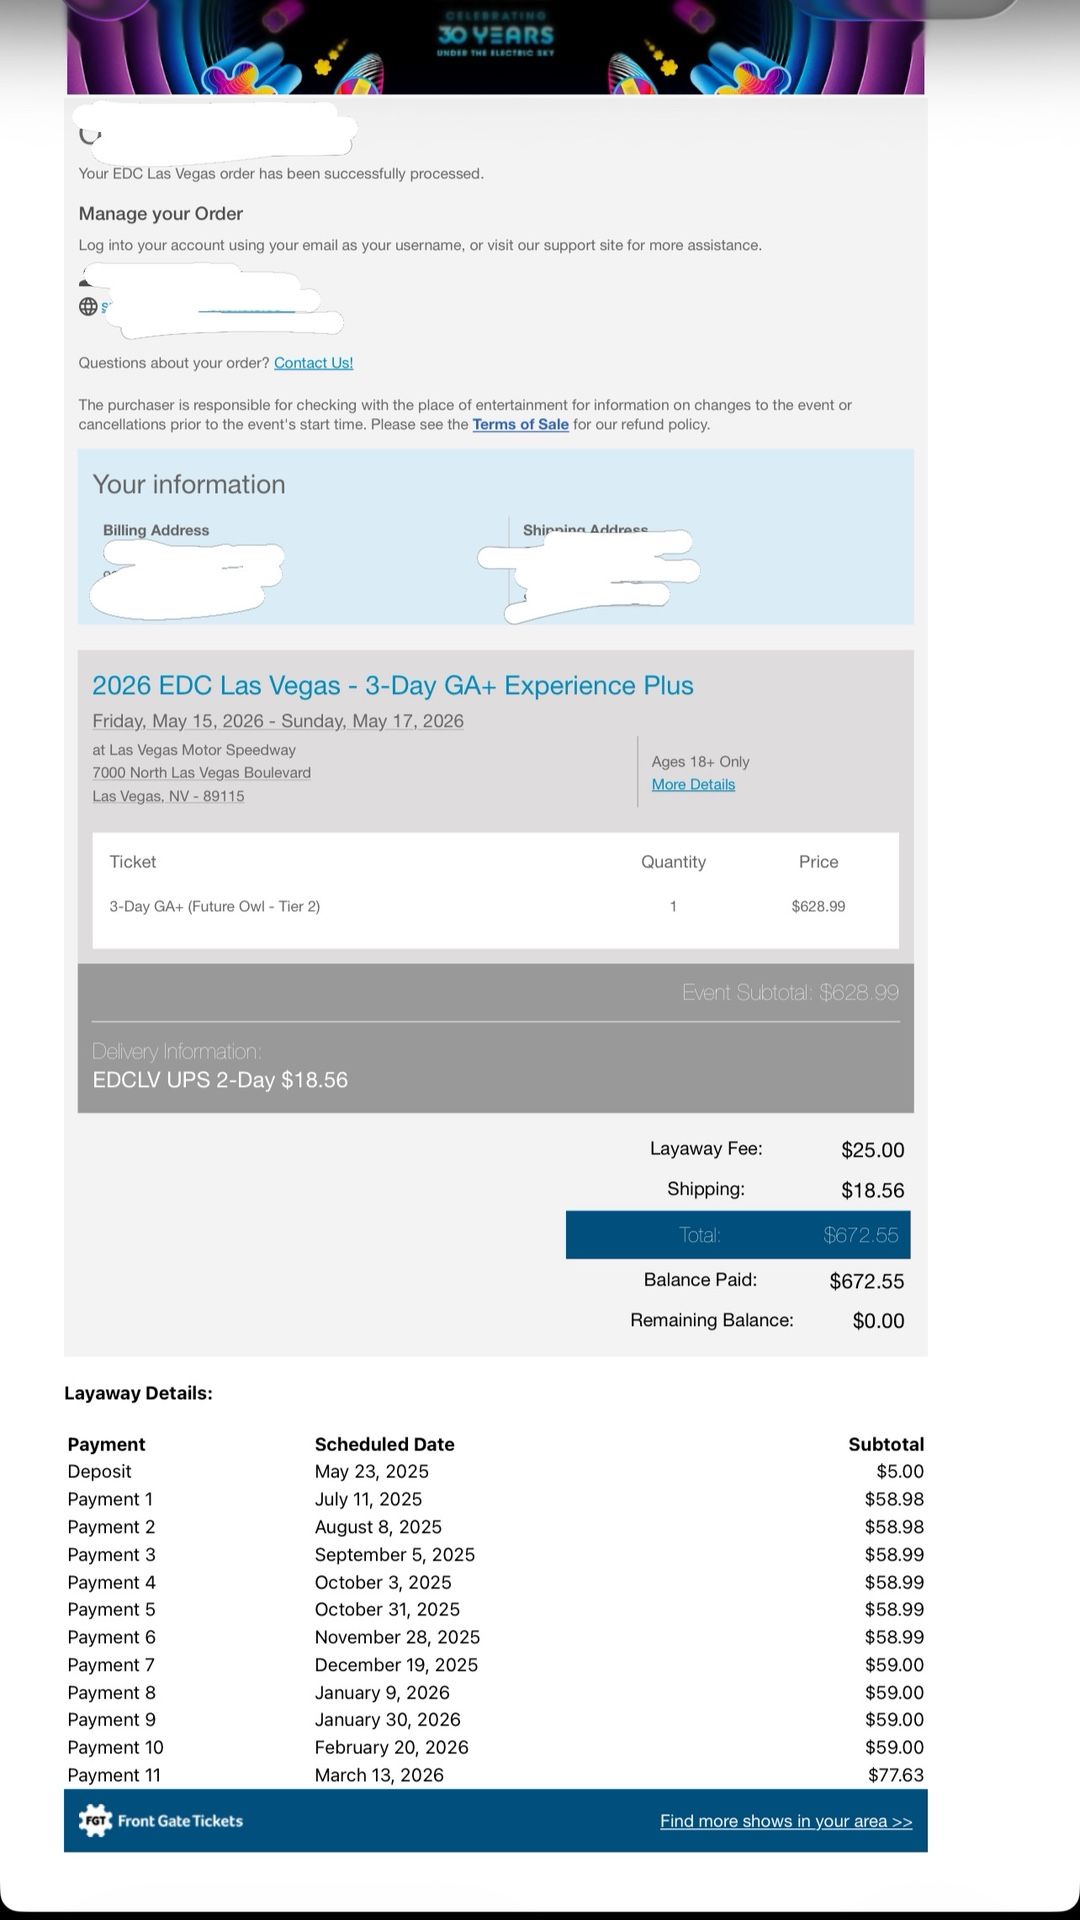Click the Deposit row in layaway table
This screenshot has height=1920, width=1080.
pos(99,1472)
